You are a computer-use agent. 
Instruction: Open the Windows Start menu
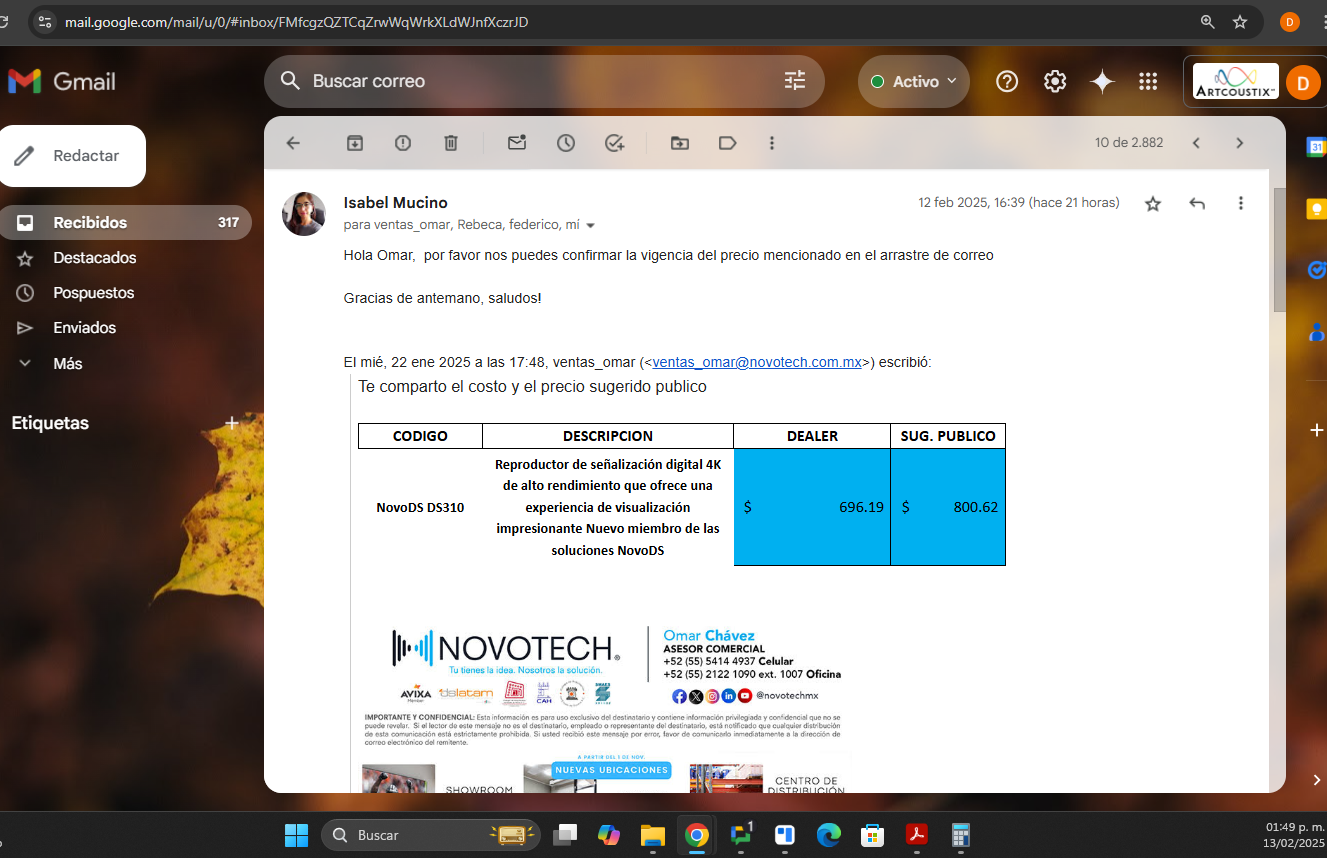click(296, 835)
